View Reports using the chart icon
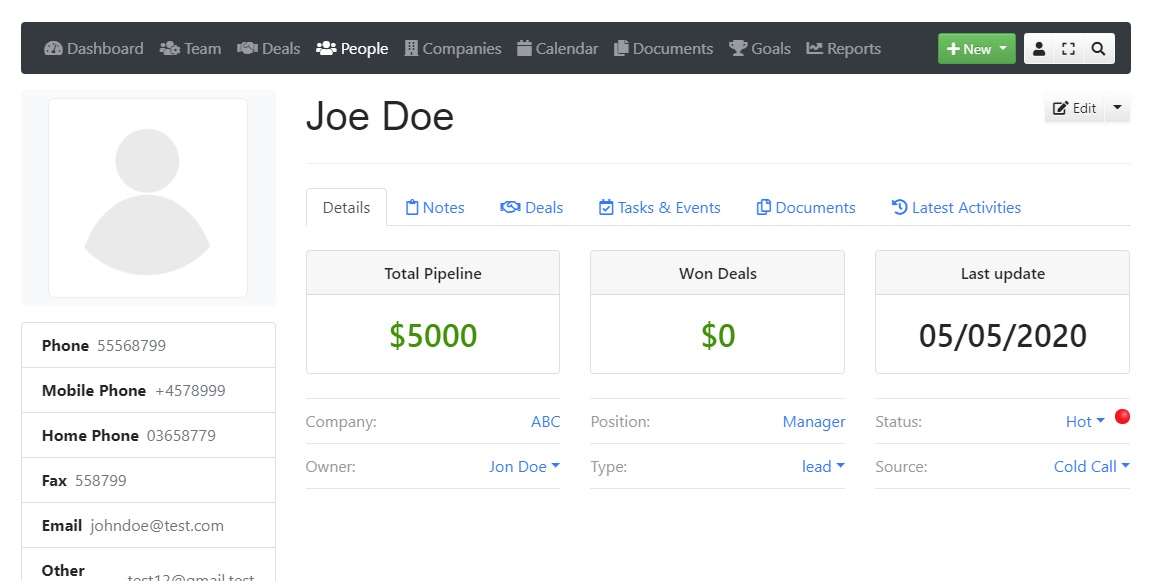This screenshot has height=581, width=1157. click(816, 47)
